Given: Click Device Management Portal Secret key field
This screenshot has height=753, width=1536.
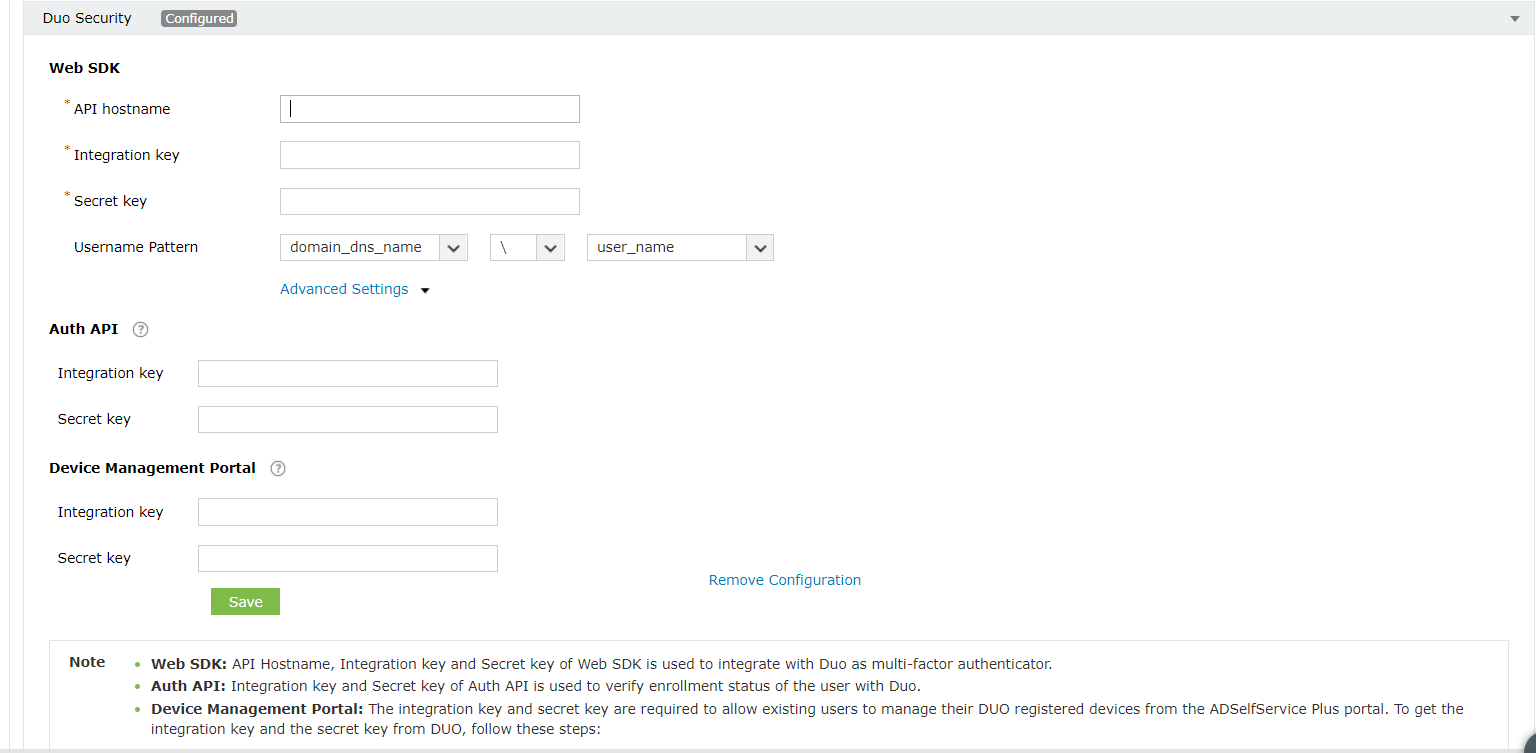Looking at the screenshot, I should [348, 558].
